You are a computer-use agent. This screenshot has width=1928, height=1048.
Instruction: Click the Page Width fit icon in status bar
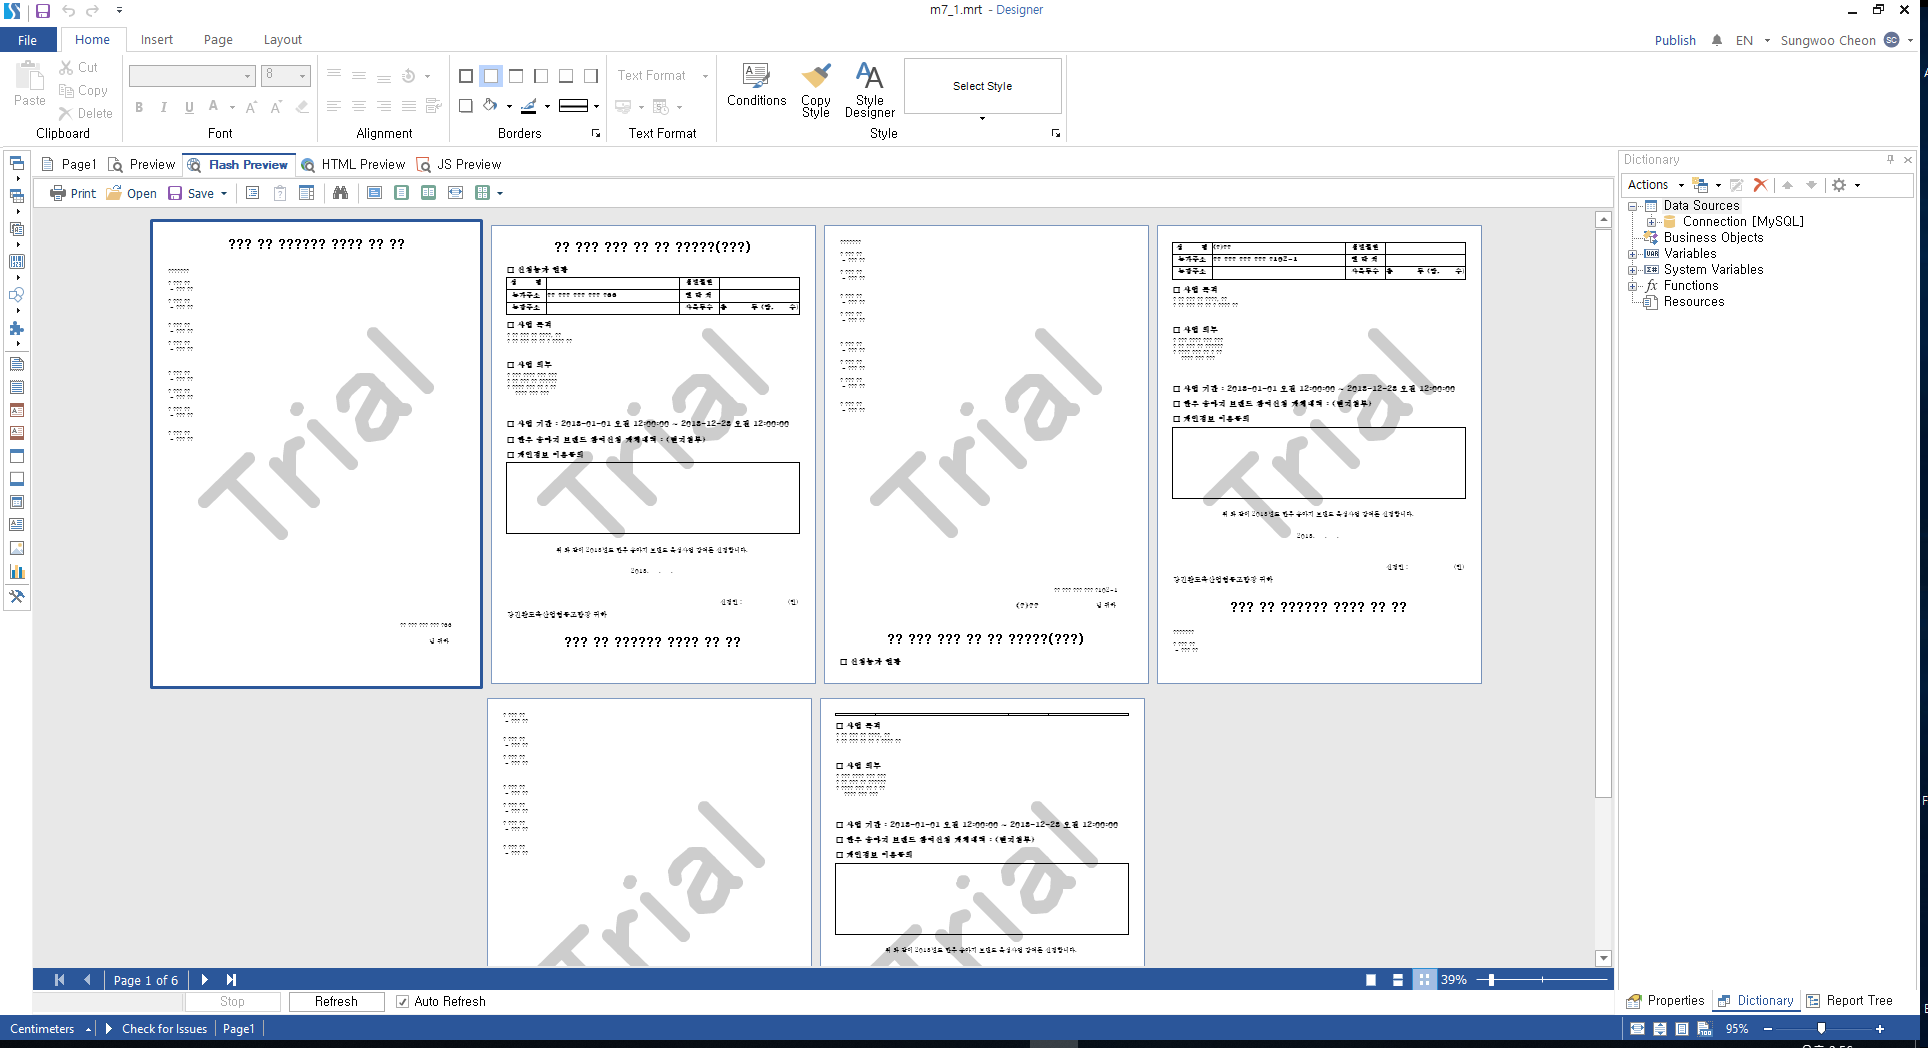[x=1637, y=1029]
